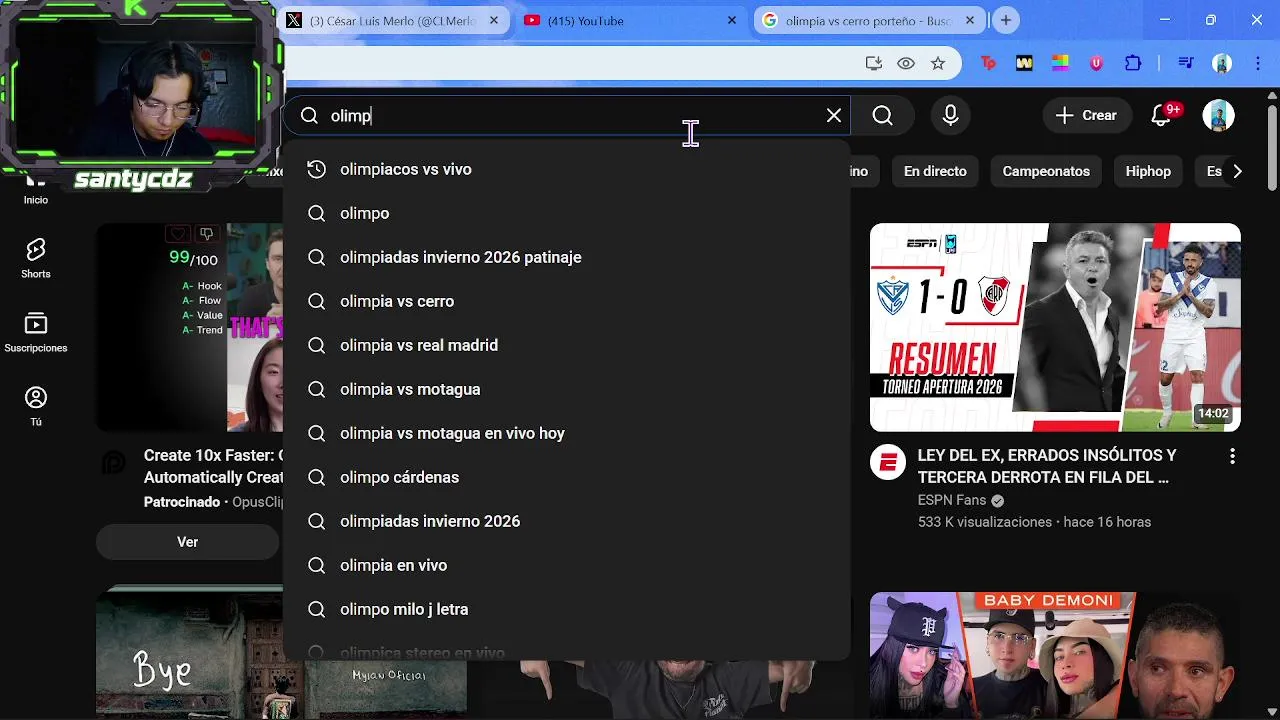Viewport: 1280px width, 720px height.
Task: Open the media control playlist icon
Action: pyautogui.click(x=1186, y=63)
